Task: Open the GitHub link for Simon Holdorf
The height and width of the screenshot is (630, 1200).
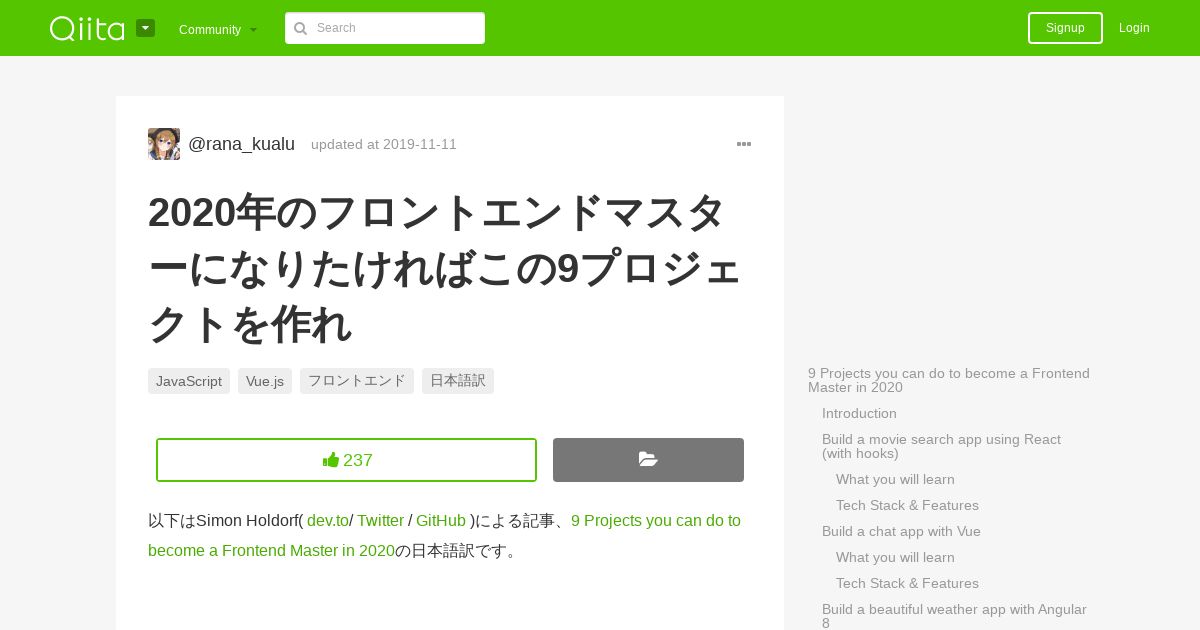Action: (x=441, y=521)
